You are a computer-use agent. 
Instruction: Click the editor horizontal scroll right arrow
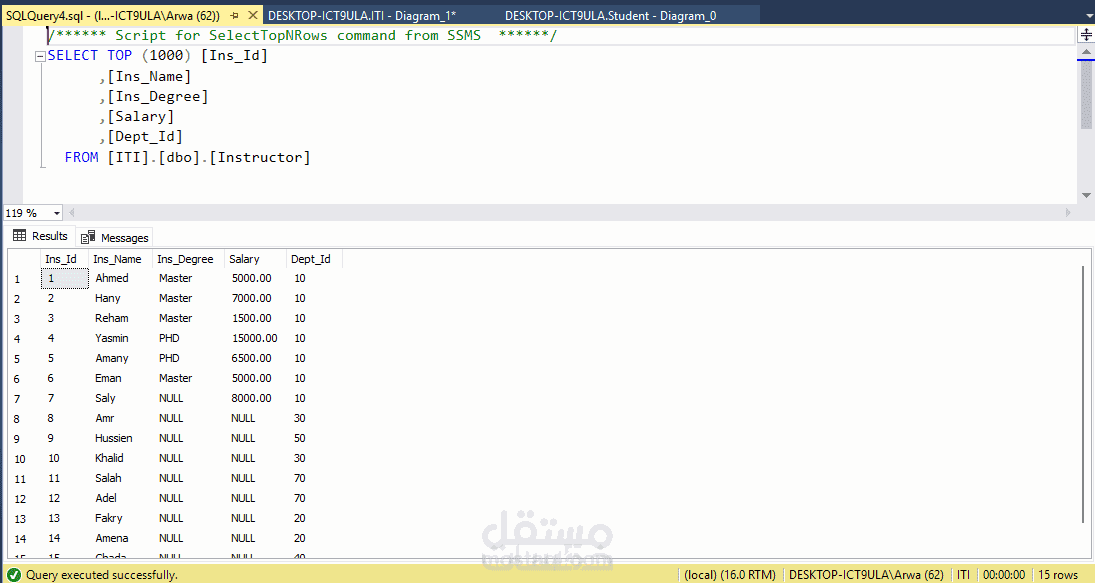[1068, 212]
